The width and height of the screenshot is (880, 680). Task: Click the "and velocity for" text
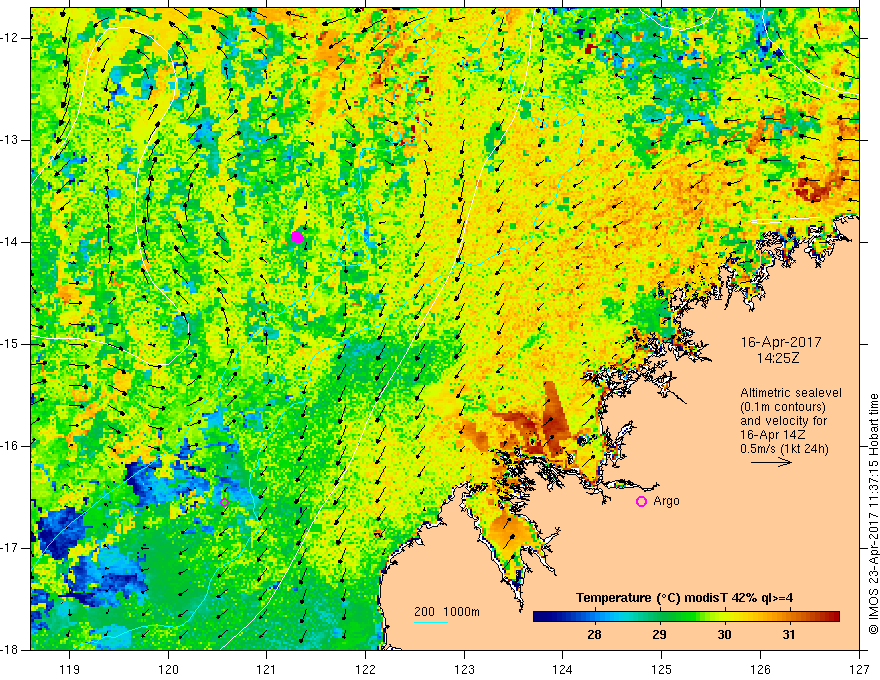(783, 421)
